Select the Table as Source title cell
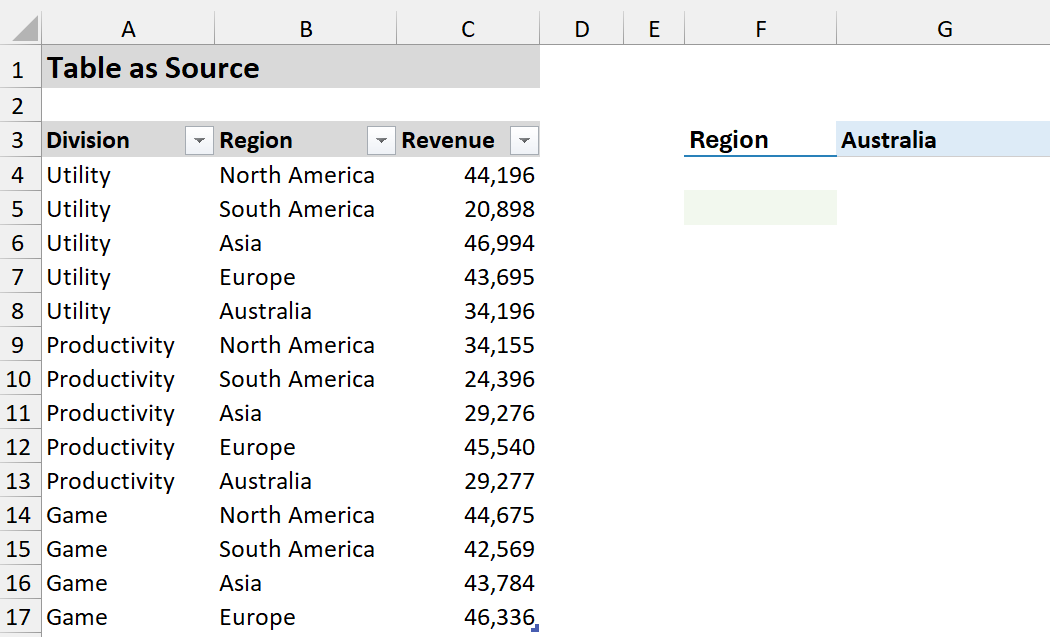The image size is (1050, 637). (x=128, y=69)
